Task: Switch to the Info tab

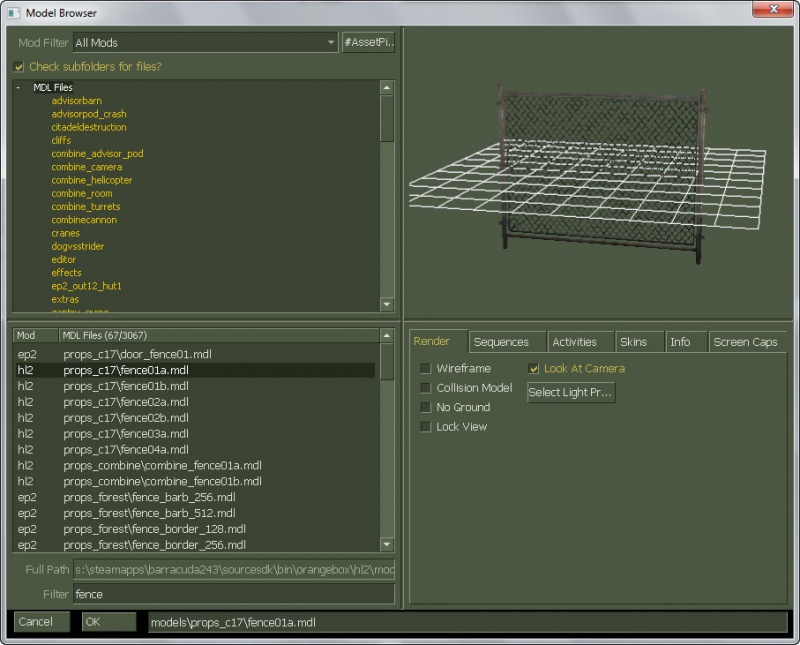Action: (x=686, y=342)
